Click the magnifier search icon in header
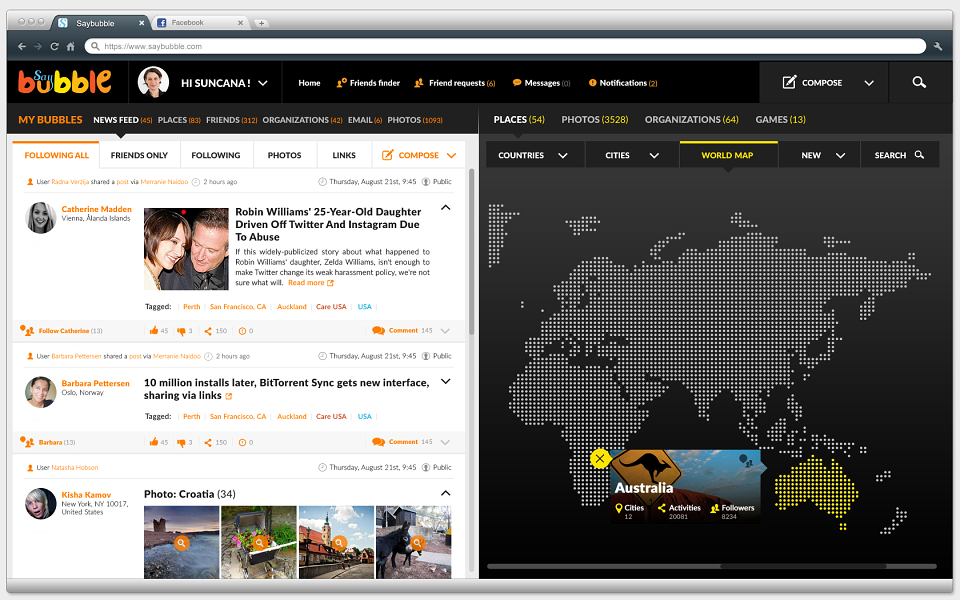 click(919, 82)
